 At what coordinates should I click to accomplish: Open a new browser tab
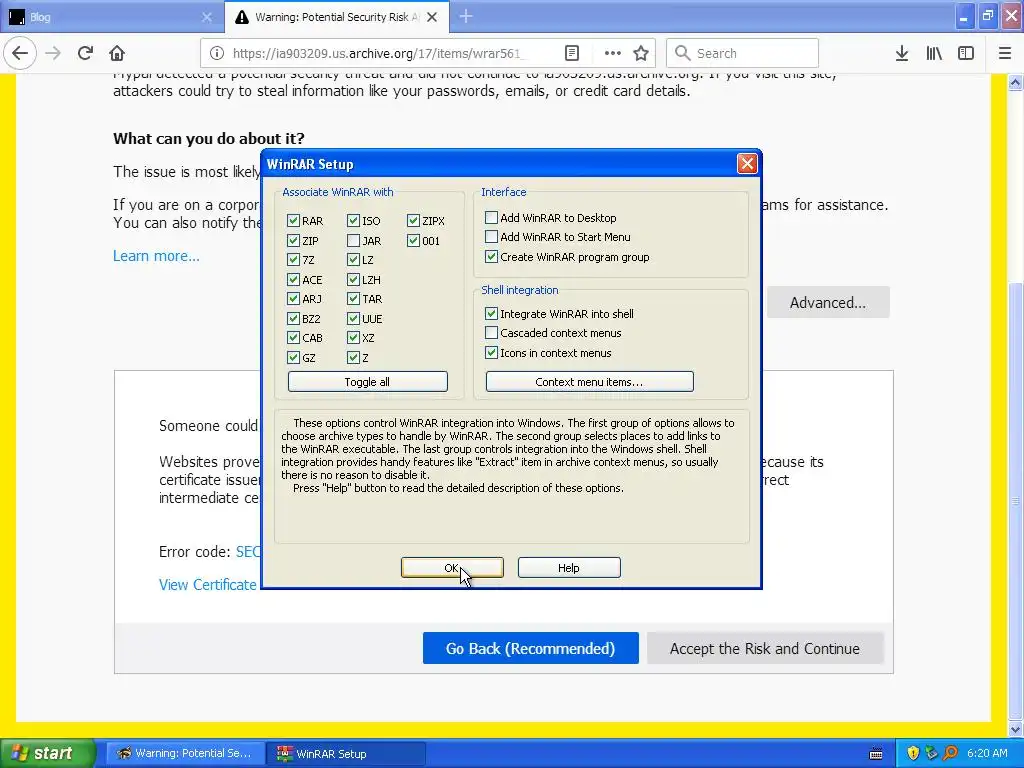point(466,16)
